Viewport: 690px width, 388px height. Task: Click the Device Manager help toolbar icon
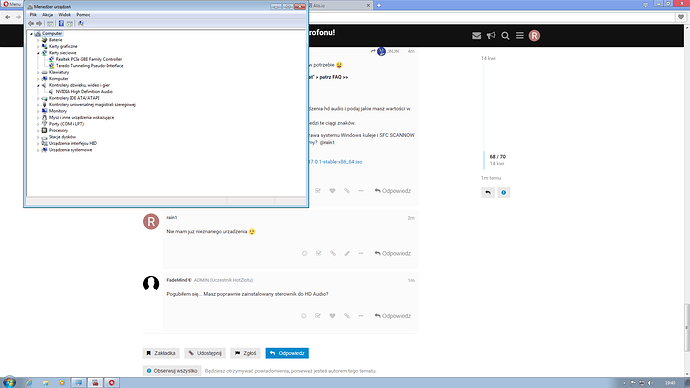[x=61, y=23]
